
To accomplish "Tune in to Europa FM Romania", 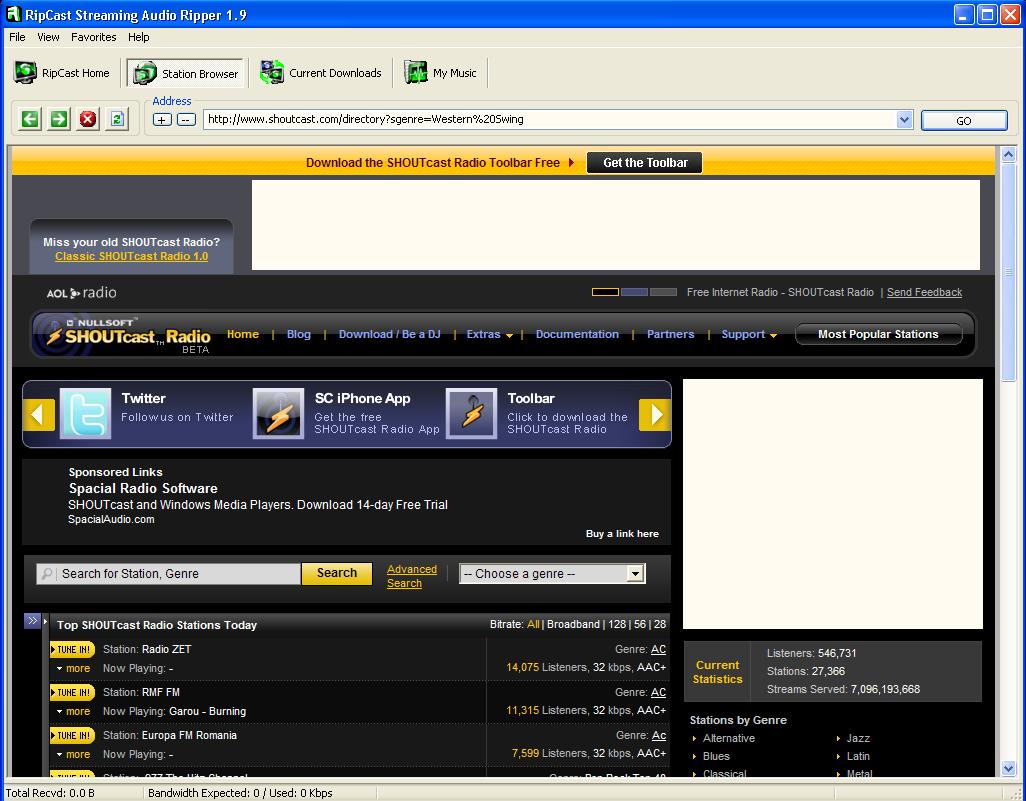I will pos(73,736).
